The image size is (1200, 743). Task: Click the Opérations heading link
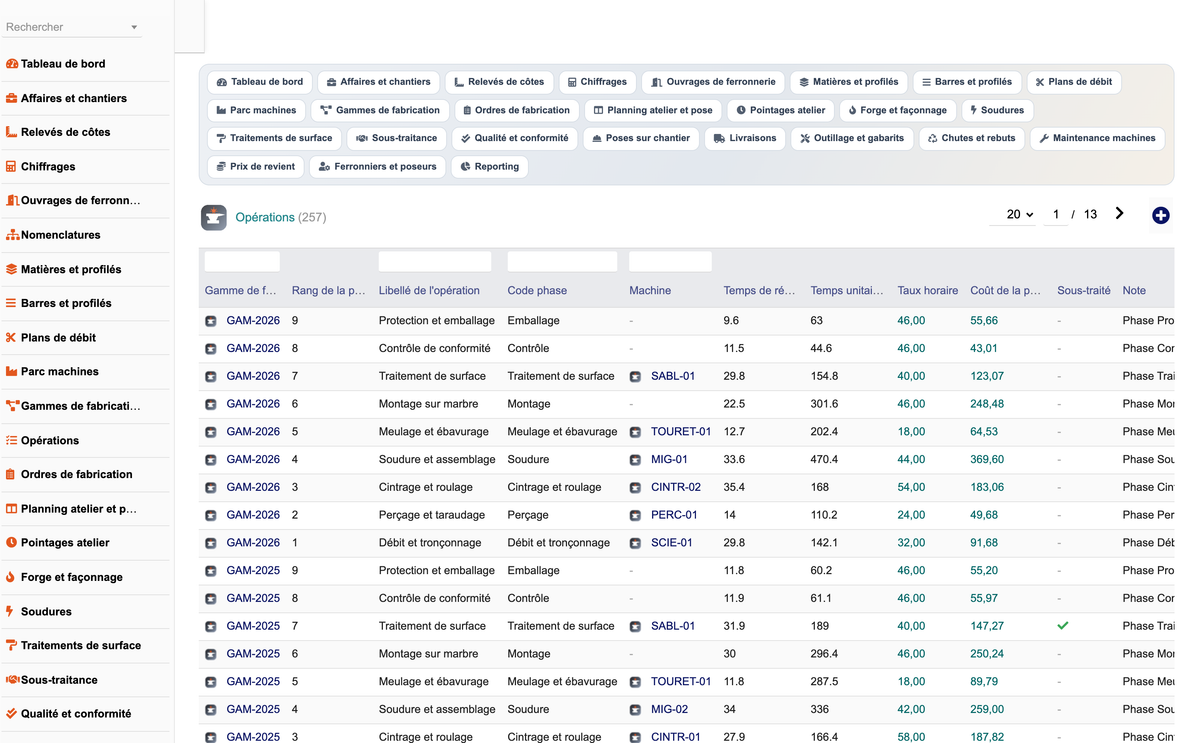click(265, 217)
